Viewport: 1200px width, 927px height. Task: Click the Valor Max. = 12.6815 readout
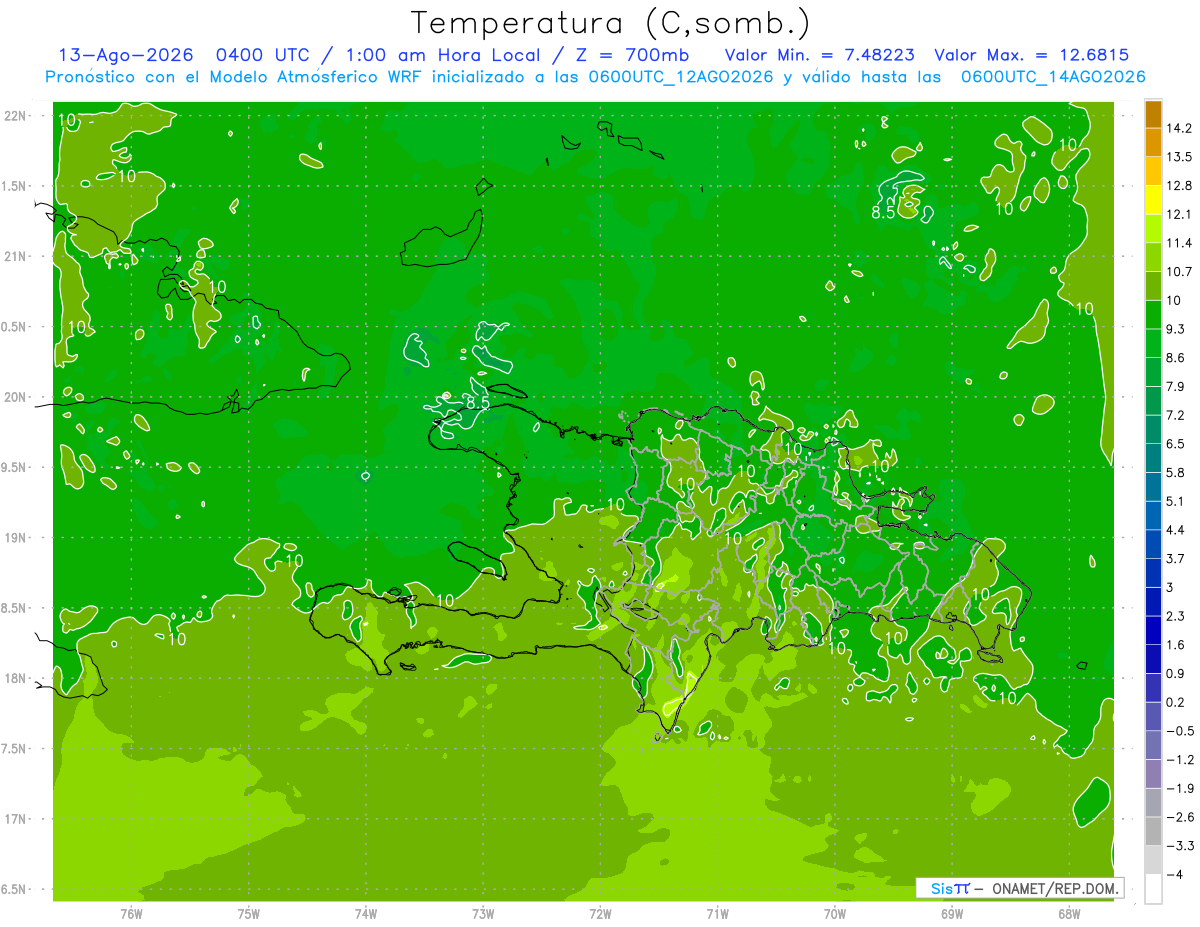click(1031, 55)
